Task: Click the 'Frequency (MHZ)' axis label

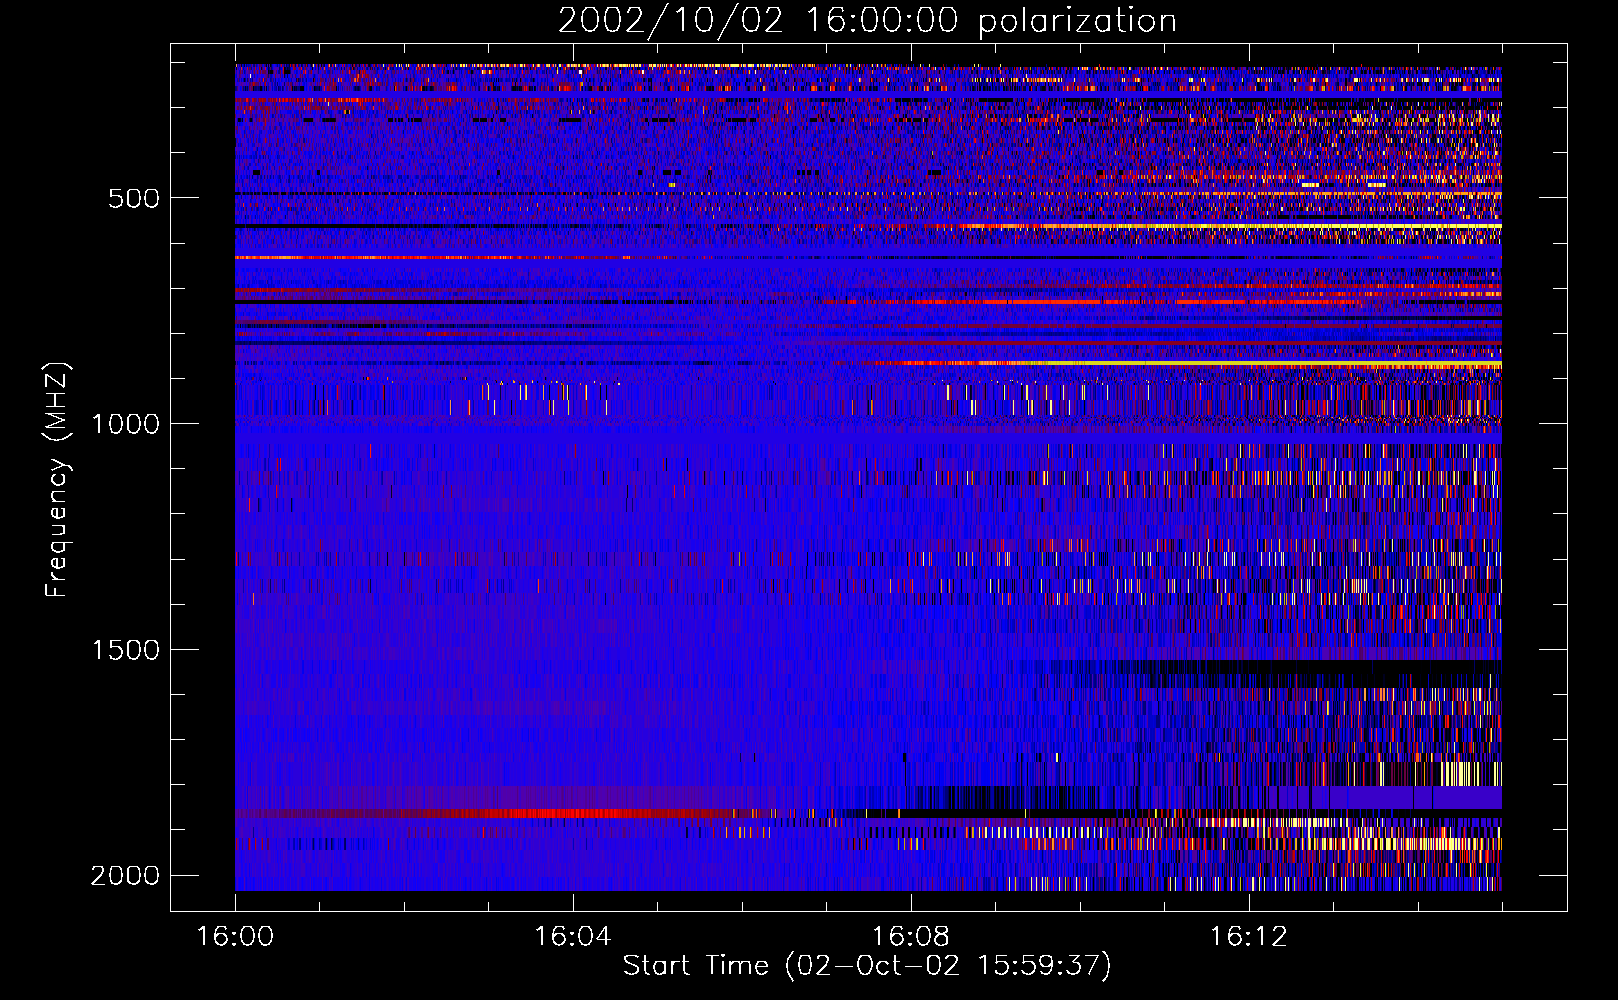Action: click(57, 480)
